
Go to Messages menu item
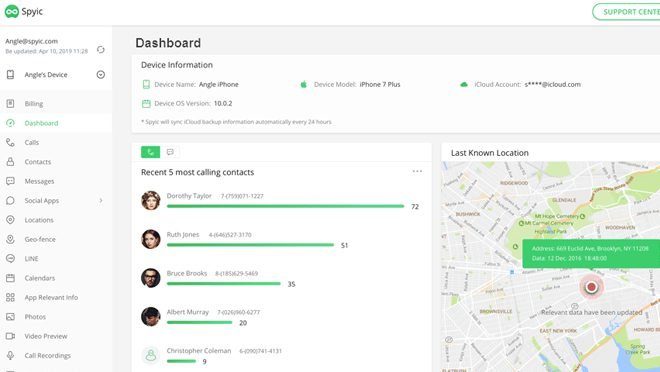click(39, 181)
